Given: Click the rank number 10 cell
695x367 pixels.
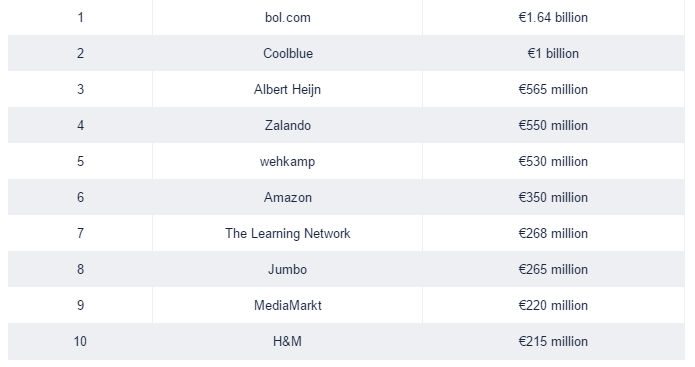Looking at the screenshot, I should pos(80,341).
